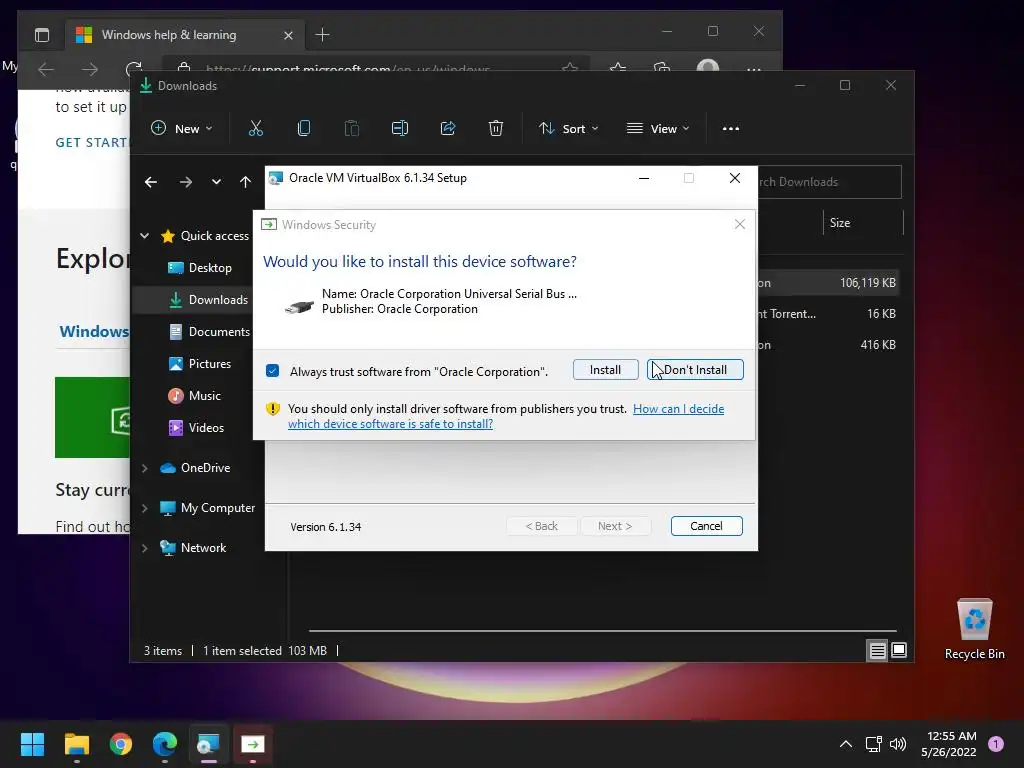Click the Delete trash icon in Explorer

pos(496,129)
